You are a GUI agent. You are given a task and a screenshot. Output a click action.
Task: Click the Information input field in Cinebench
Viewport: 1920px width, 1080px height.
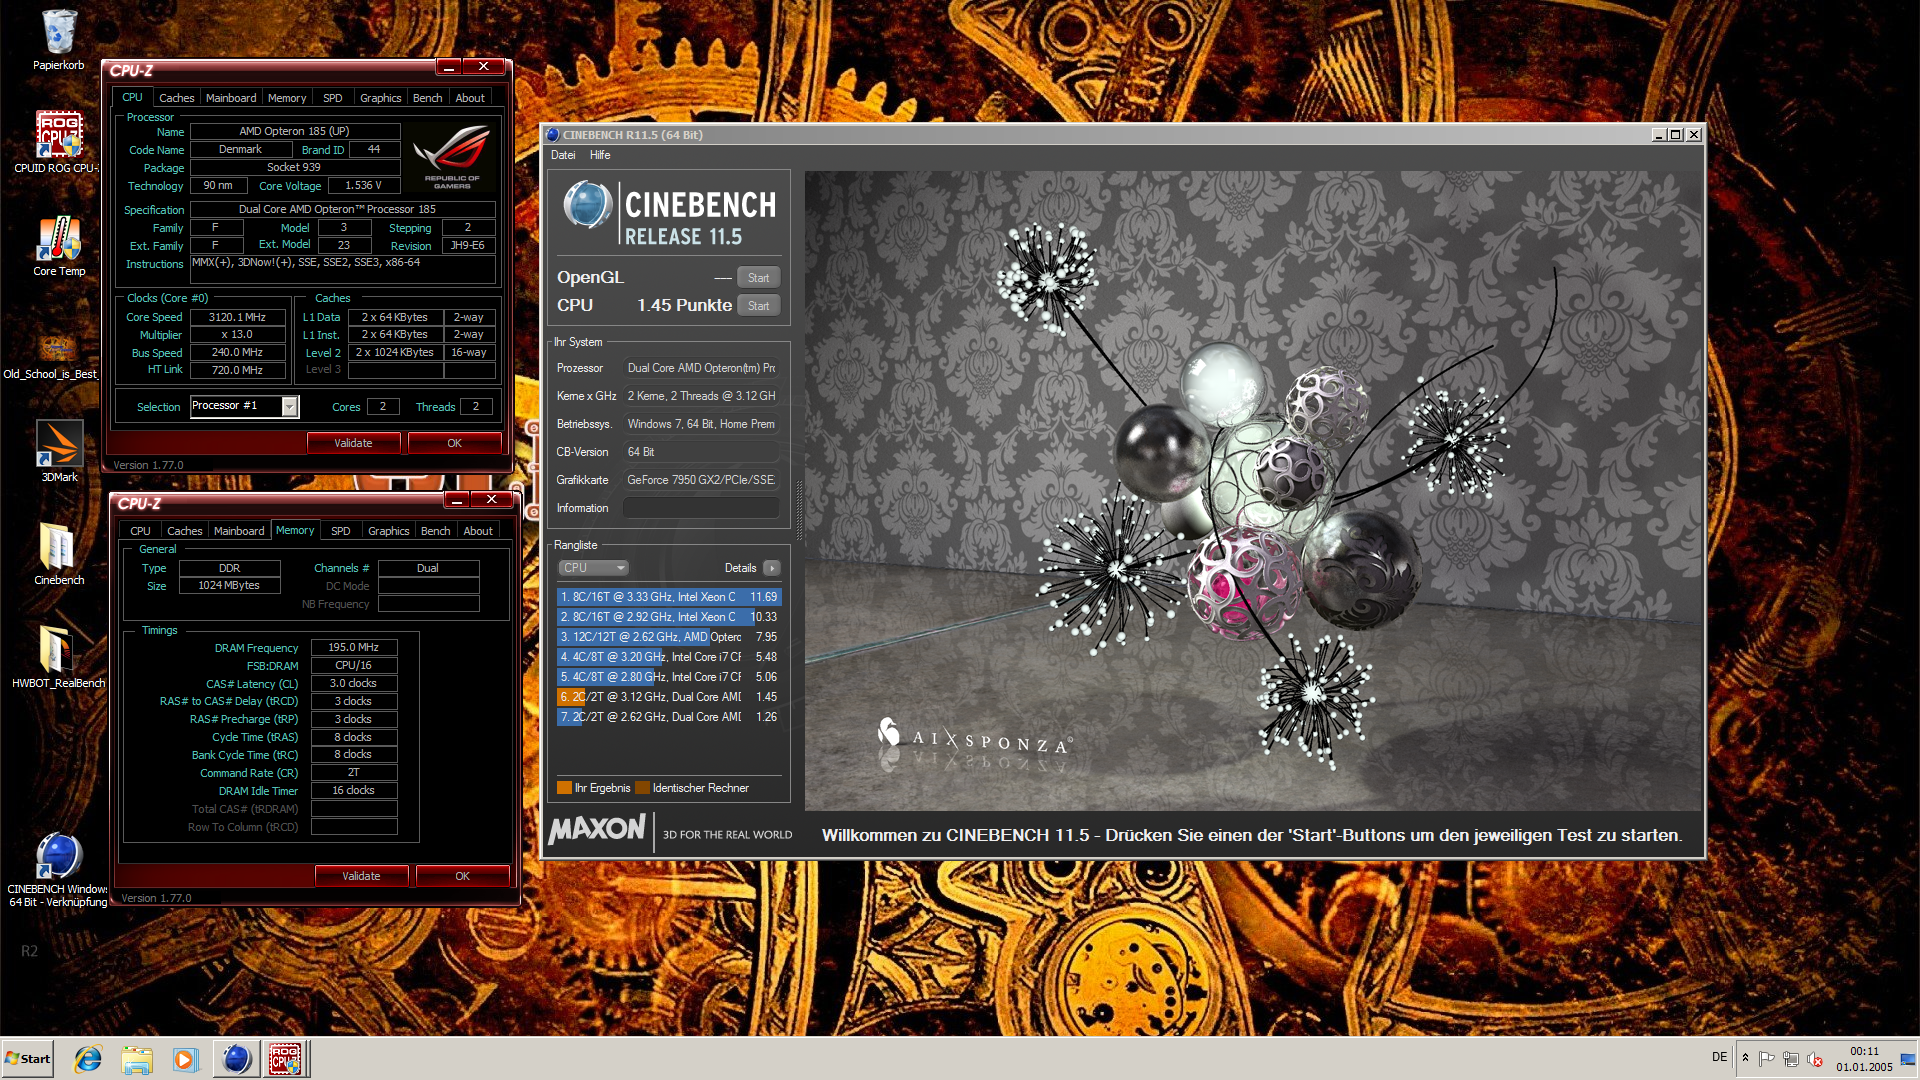pyautogui.click(x=701, y=508)
